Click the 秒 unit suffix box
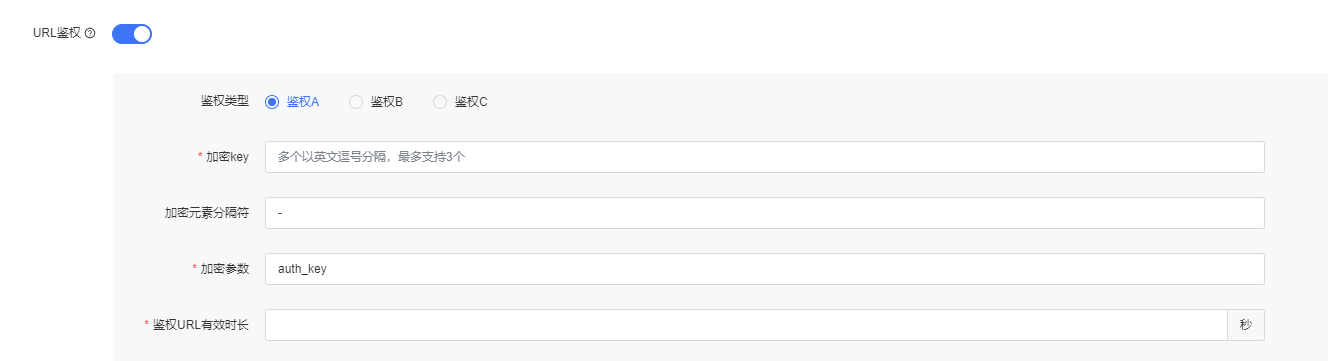Screen dimensions: 1328x361 (1246, 325)
